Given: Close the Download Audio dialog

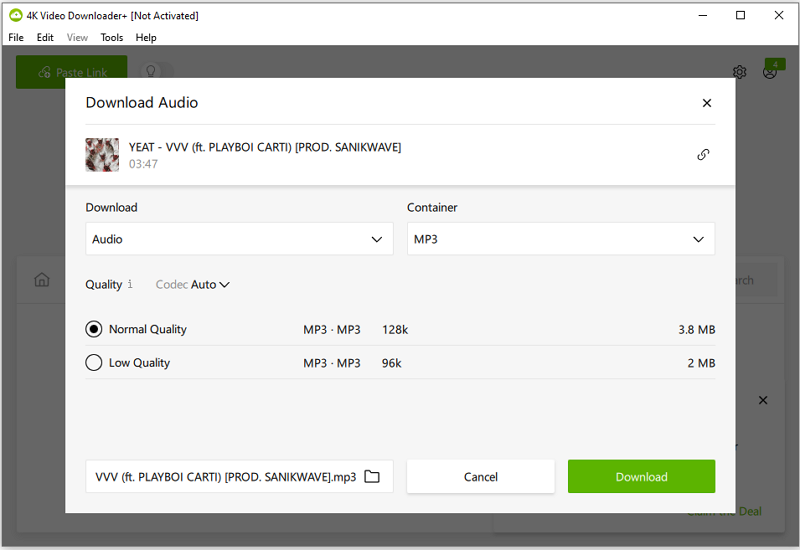Looking at the screenshot, I should (707, 103).
